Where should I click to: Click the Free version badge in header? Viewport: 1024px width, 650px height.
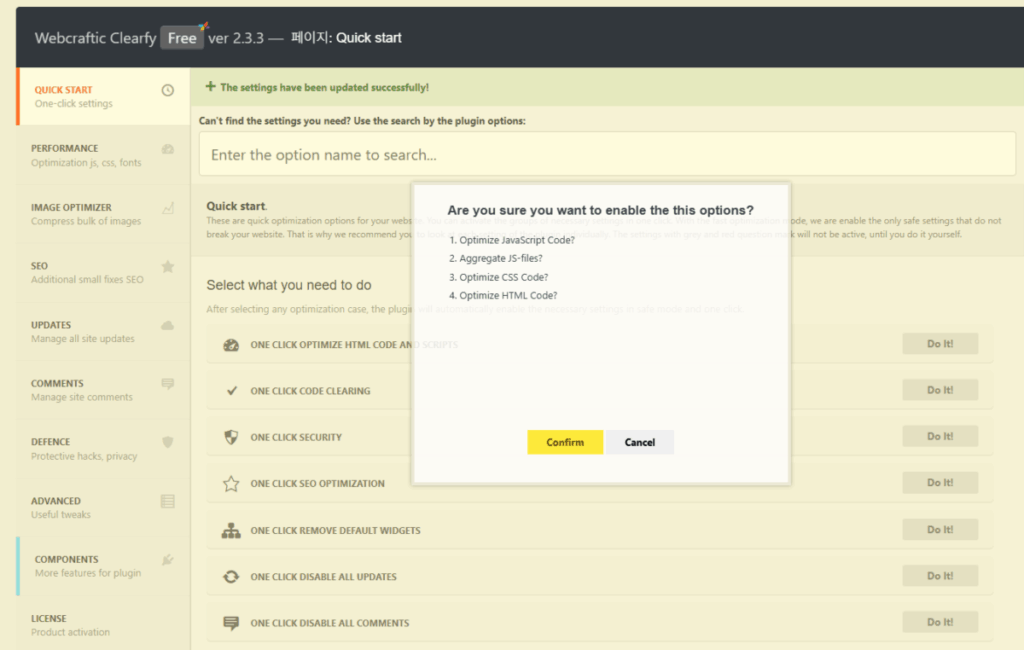[x=182, y=38]
